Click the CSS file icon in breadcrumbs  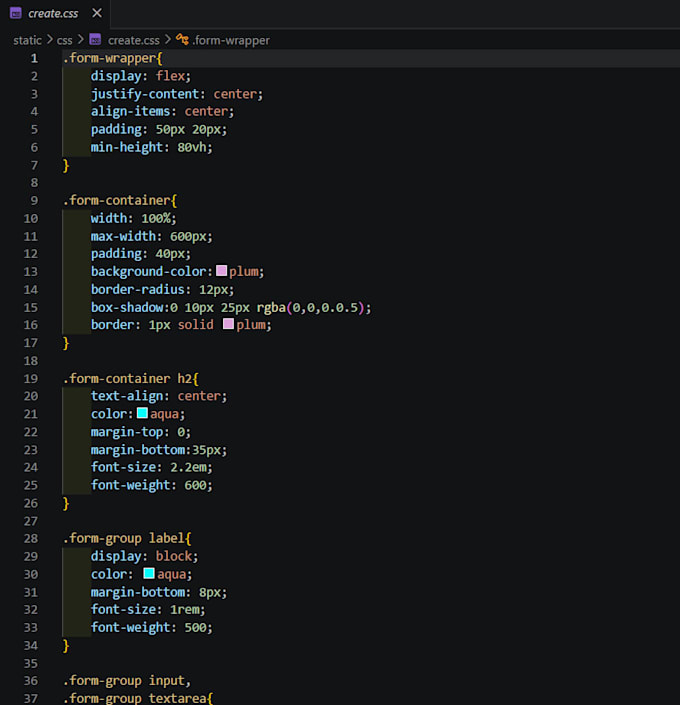click(95, 40)
